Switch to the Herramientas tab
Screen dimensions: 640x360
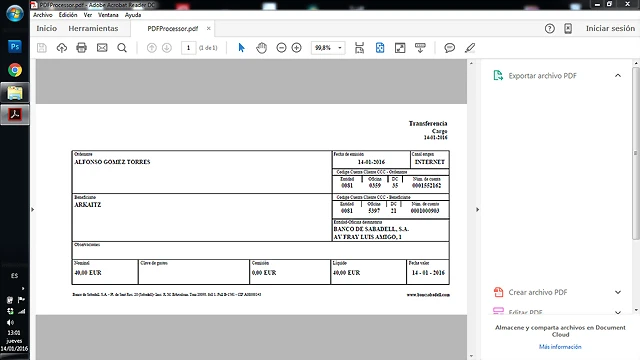(x=93, y=29)
